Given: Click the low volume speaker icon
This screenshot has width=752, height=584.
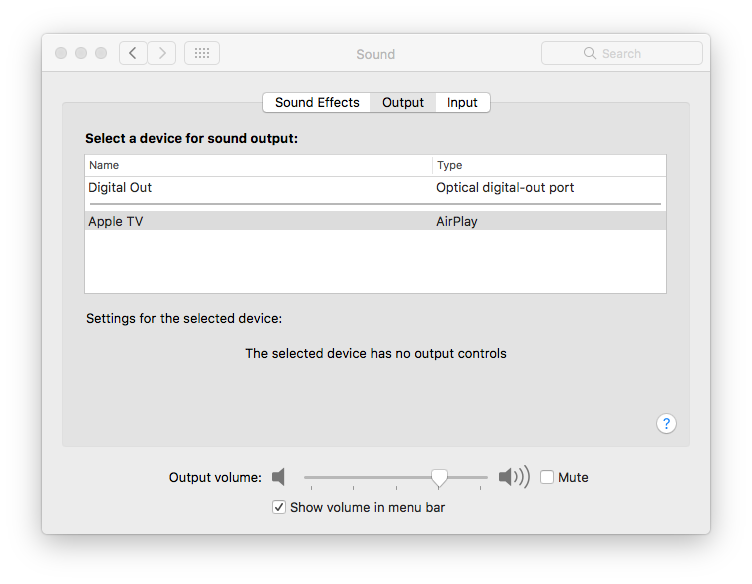Looking at the screenshot, I should (x=279, y=477).
